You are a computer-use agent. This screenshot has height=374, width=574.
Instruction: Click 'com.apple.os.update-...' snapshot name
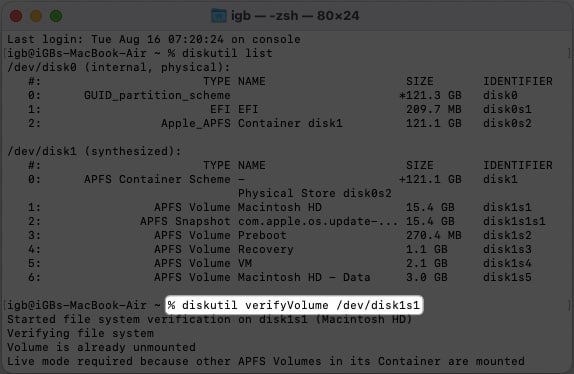click(x=318, y=221)
